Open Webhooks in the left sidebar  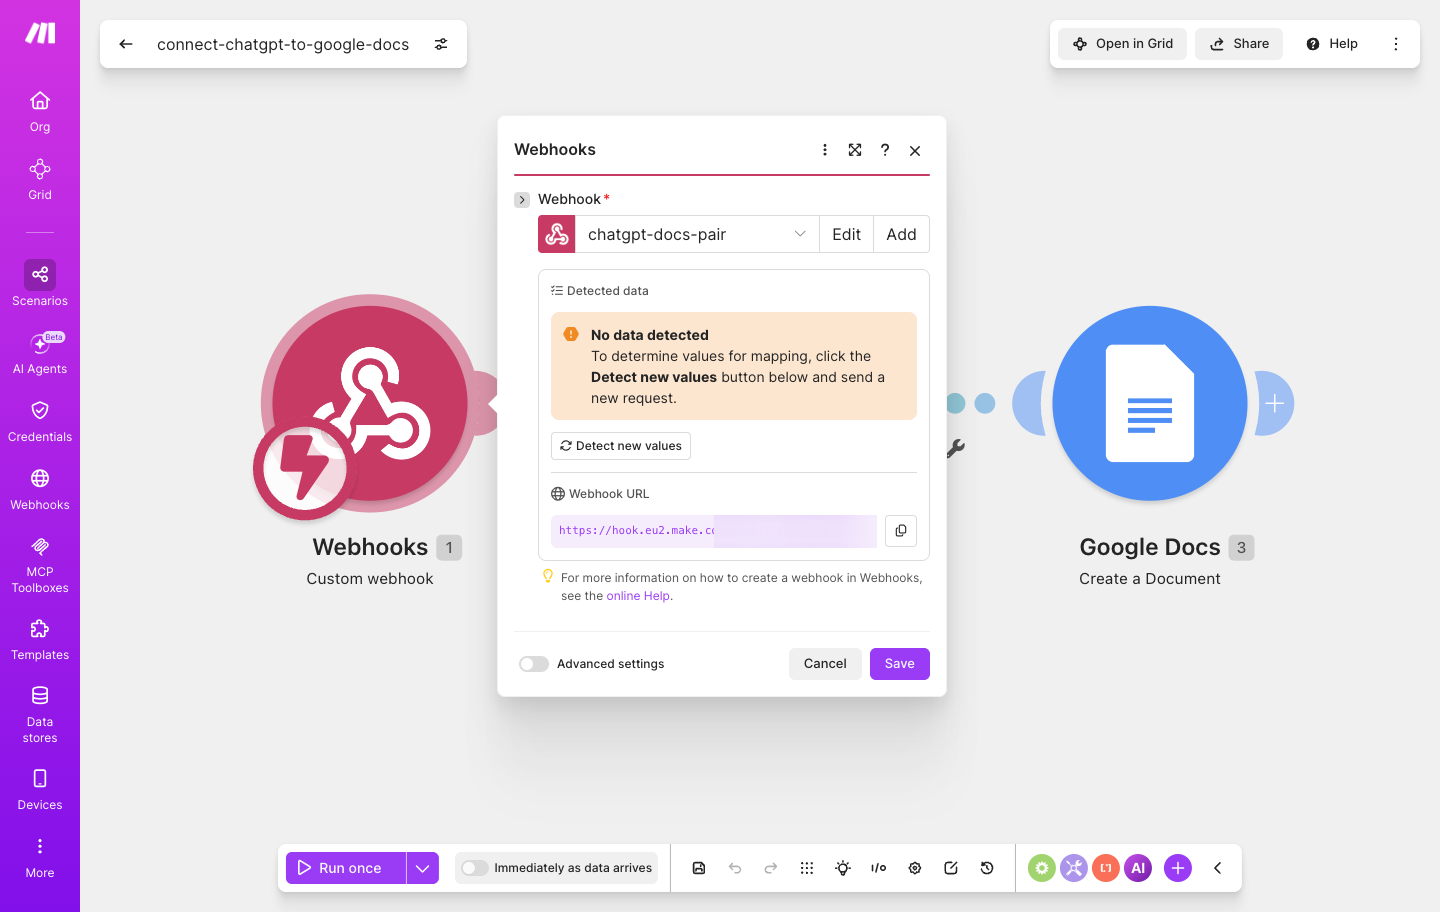pyautogui.click(x=40, y=489)
